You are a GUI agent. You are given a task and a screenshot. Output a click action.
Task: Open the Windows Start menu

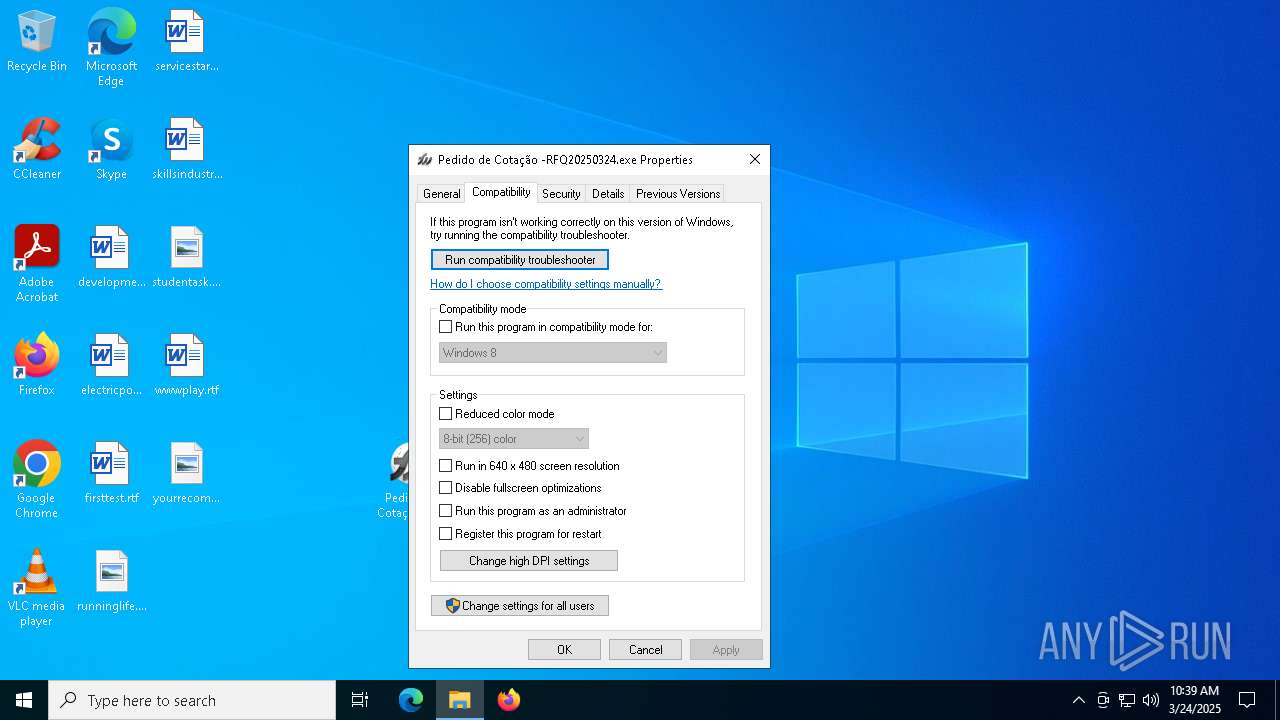(x=24, y=700)
